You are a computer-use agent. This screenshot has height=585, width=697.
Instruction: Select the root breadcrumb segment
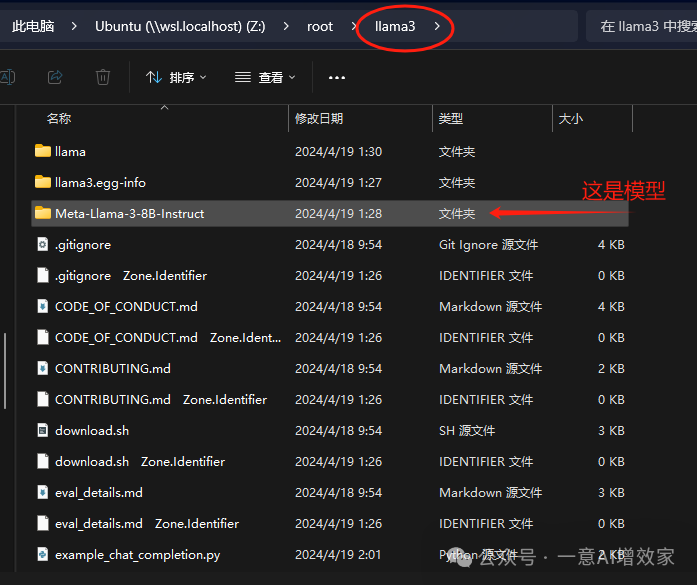[x=320, y=26]
